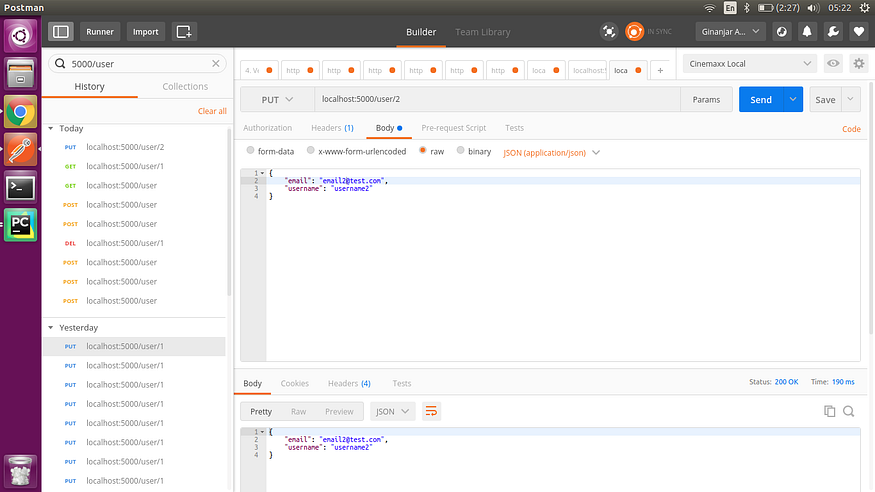Copy response body to clipboard icon

coord(830,411)
